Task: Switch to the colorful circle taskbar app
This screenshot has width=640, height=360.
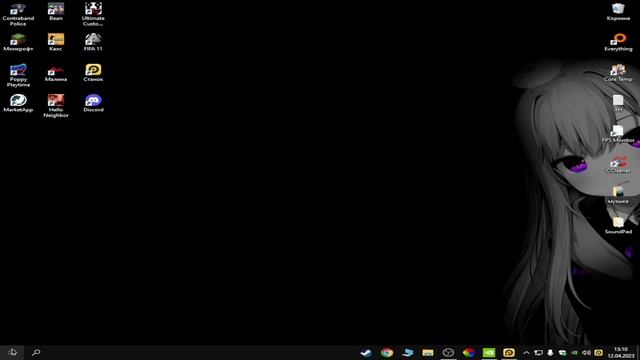Action: pos(469,353)
